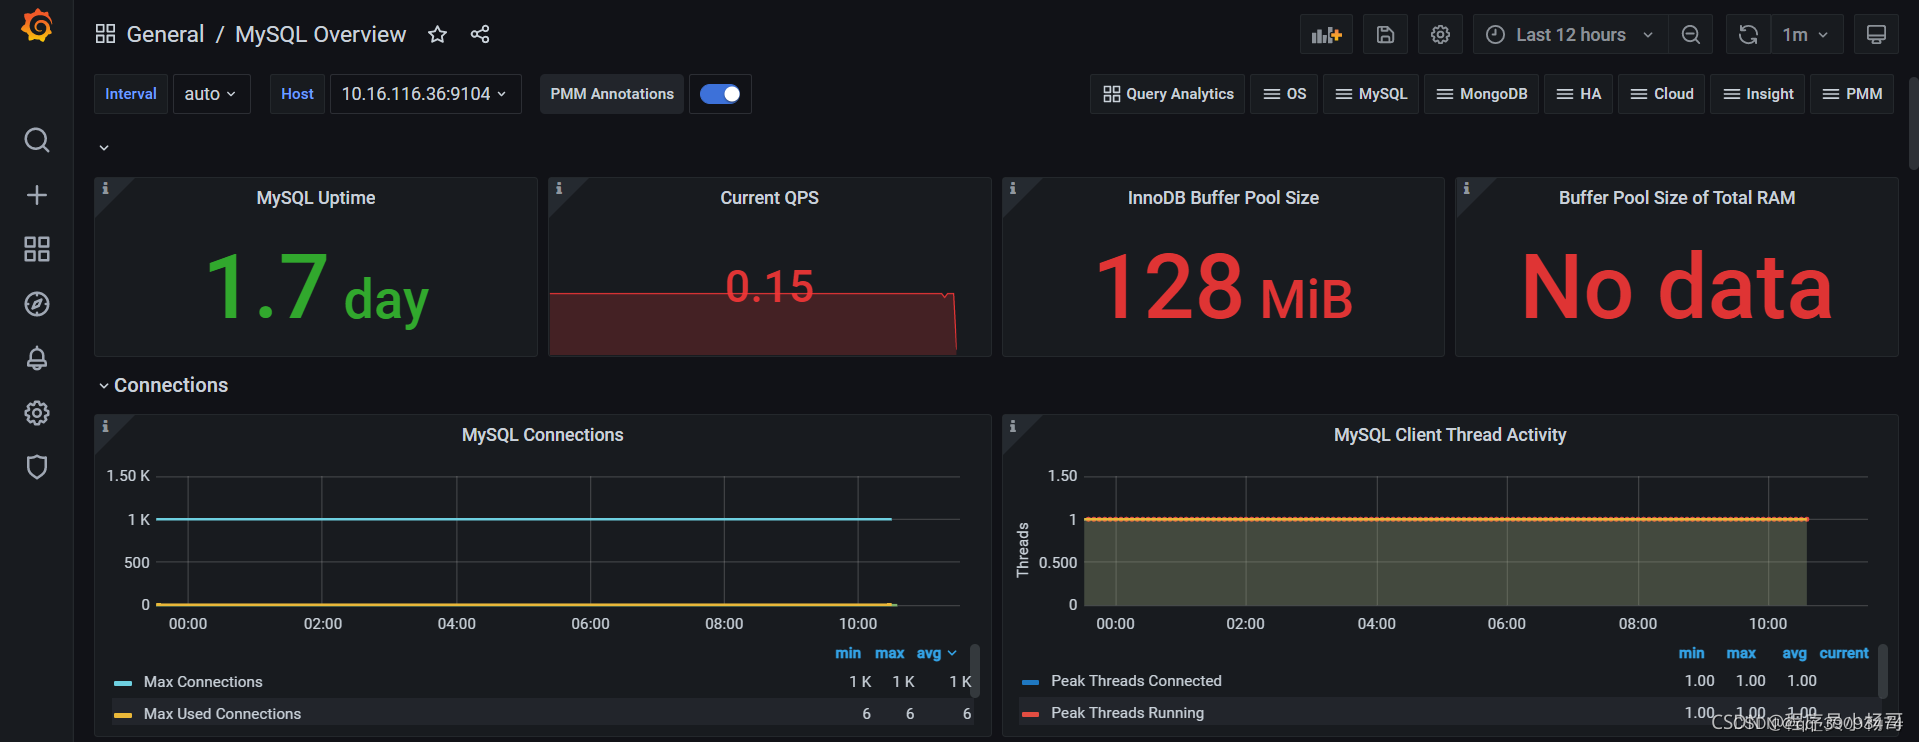Open the Server Admin shield icon
Image resolution: width=1919 pixels, height=742 pixels.
coord(37,467)
